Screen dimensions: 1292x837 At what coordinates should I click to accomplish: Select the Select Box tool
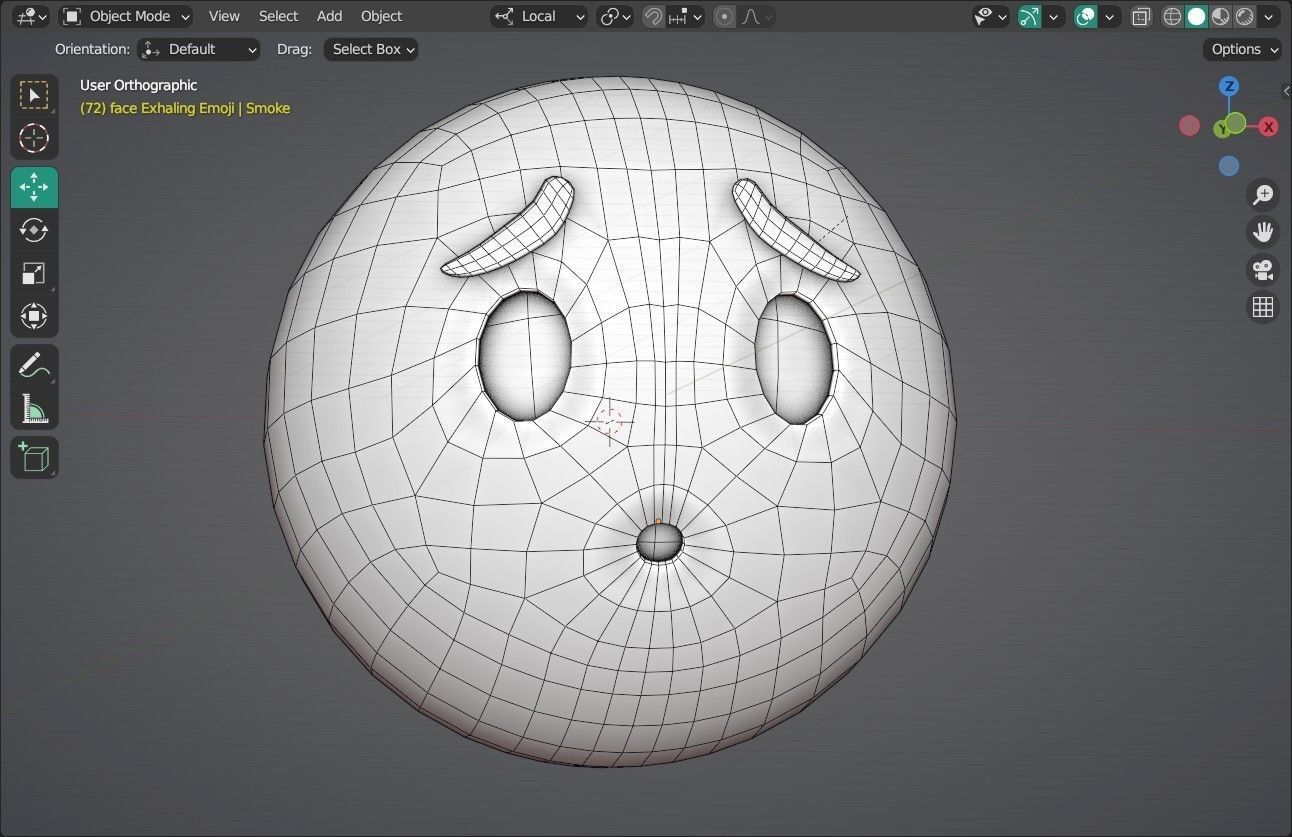pos(34,95)
